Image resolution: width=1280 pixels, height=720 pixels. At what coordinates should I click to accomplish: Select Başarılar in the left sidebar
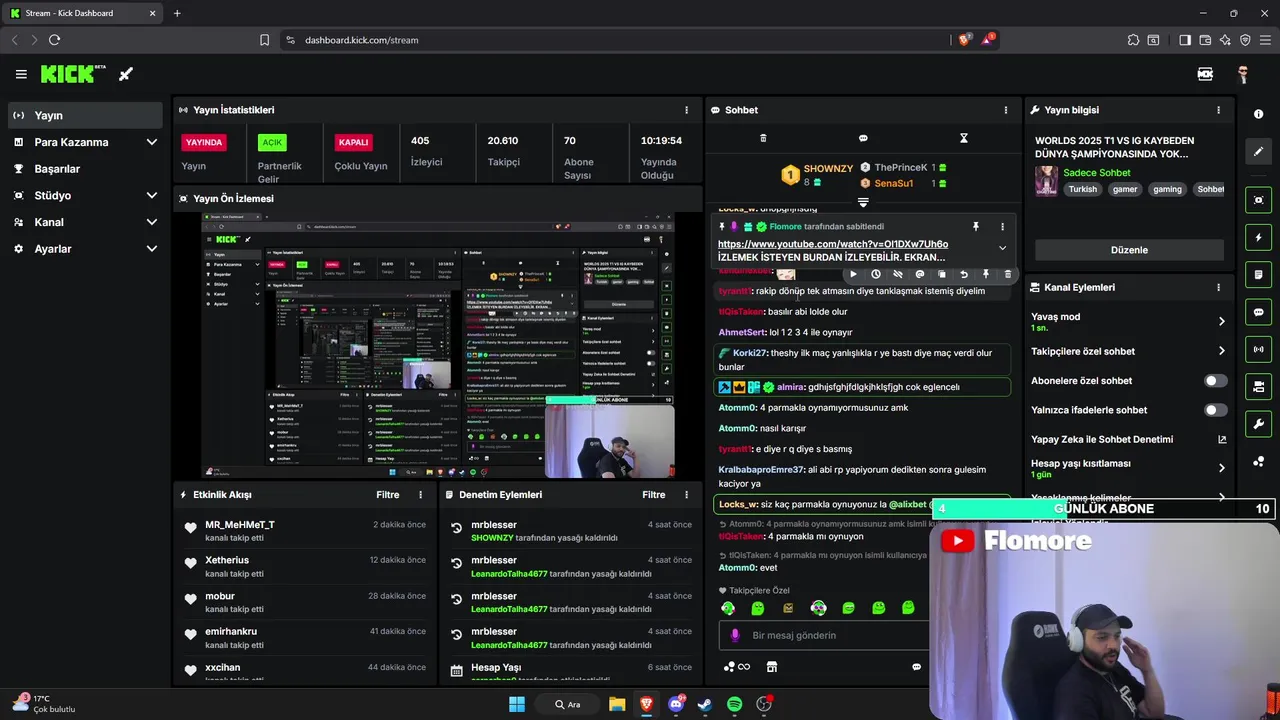[x=85, y=169]
